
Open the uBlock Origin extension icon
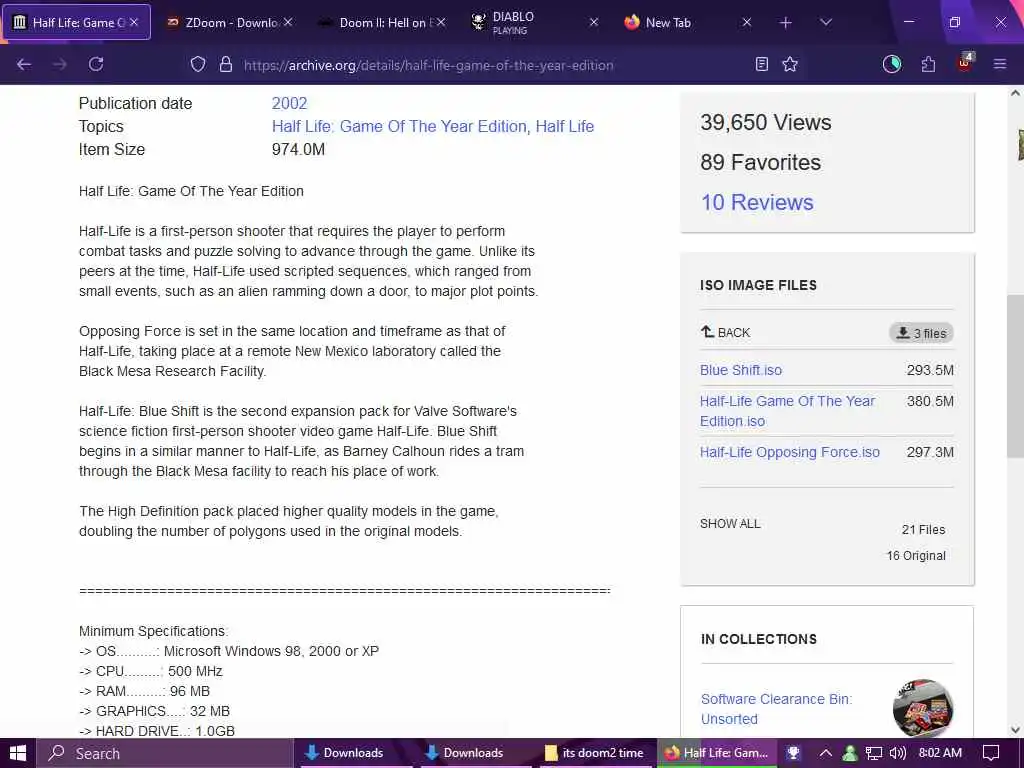click(965, 63)
